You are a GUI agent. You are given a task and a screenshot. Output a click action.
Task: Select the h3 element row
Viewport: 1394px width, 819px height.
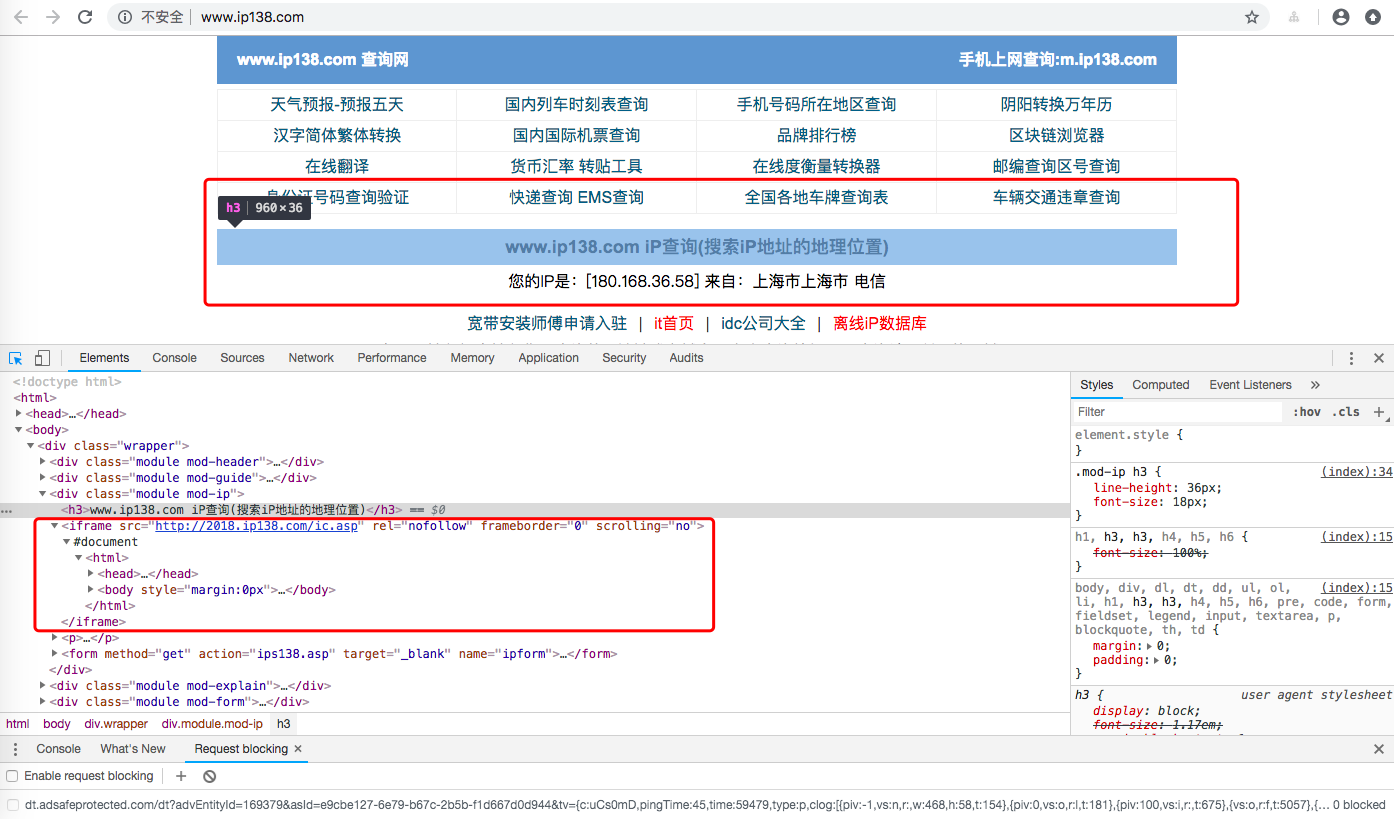535,510
